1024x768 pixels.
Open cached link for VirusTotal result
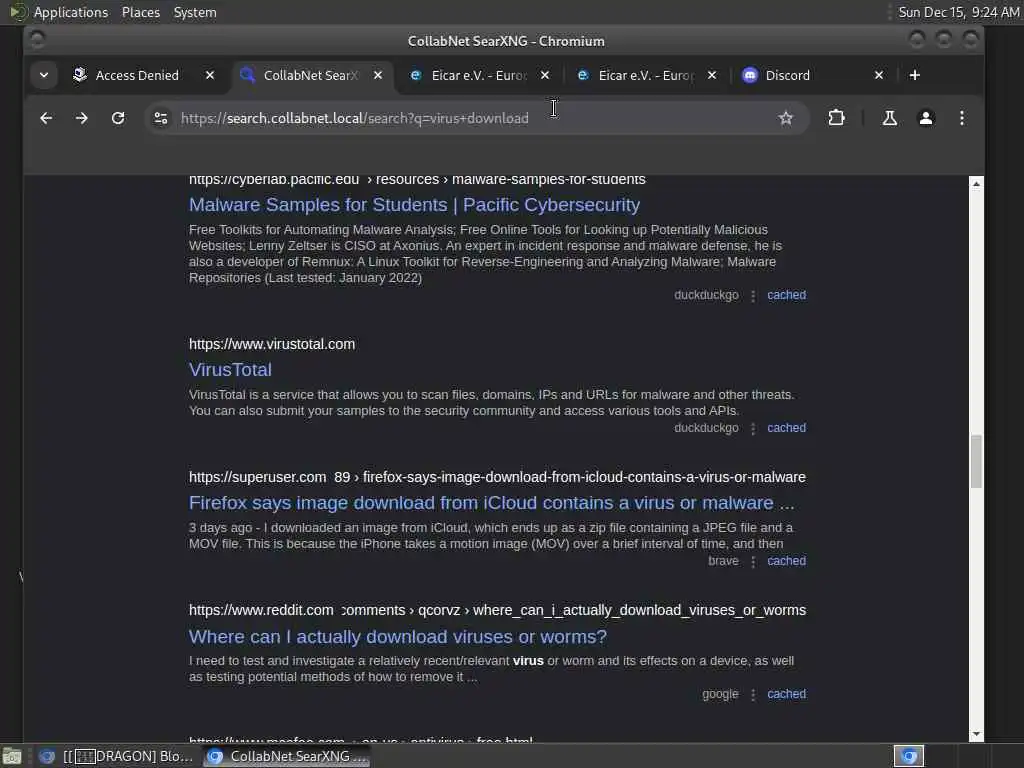[x=786, y=428]
